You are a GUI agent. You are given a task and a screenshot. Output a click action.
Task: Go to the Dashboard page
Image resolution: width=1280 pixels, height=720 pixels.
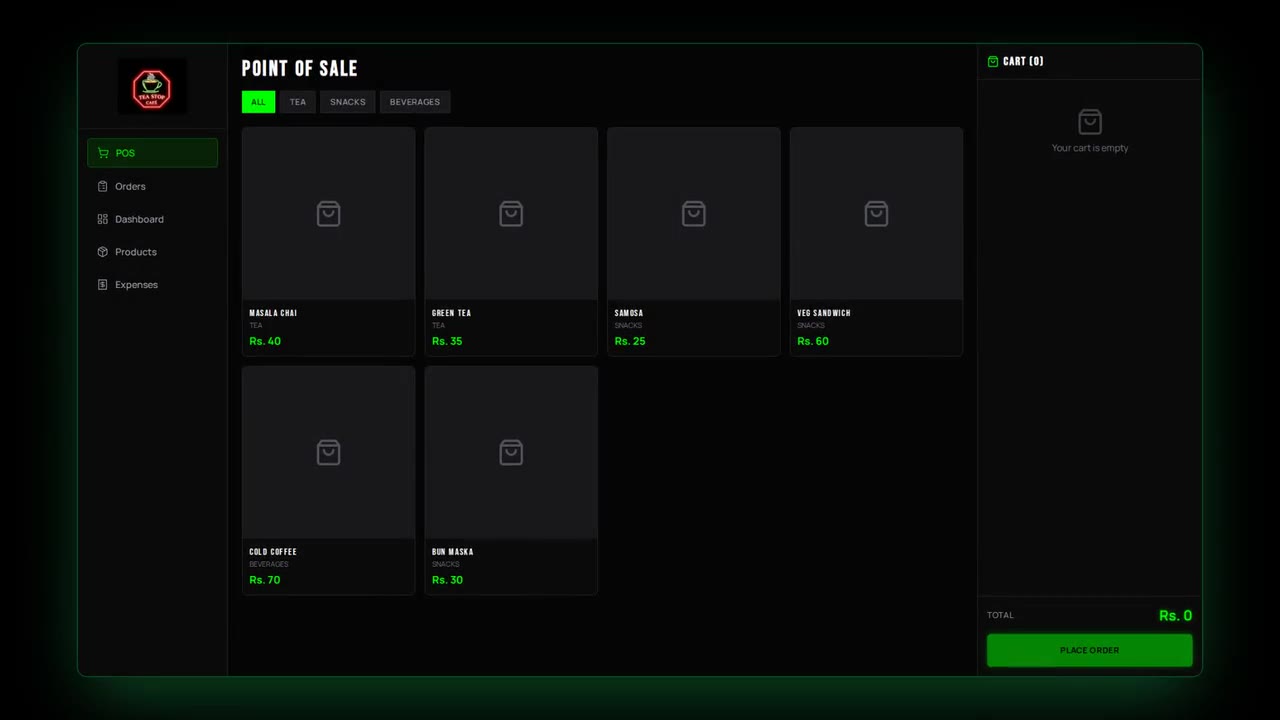tap(152, 219)
